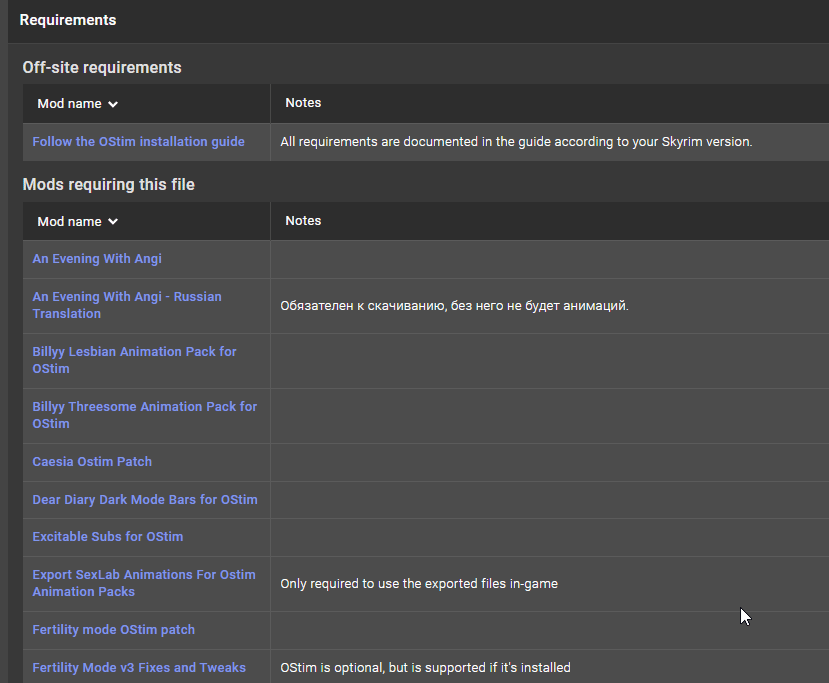Select the note 'OStim is optional, but is supported'
Image resolution: width=829 pixels, height=683 pixels.
(x=425, y=668)
